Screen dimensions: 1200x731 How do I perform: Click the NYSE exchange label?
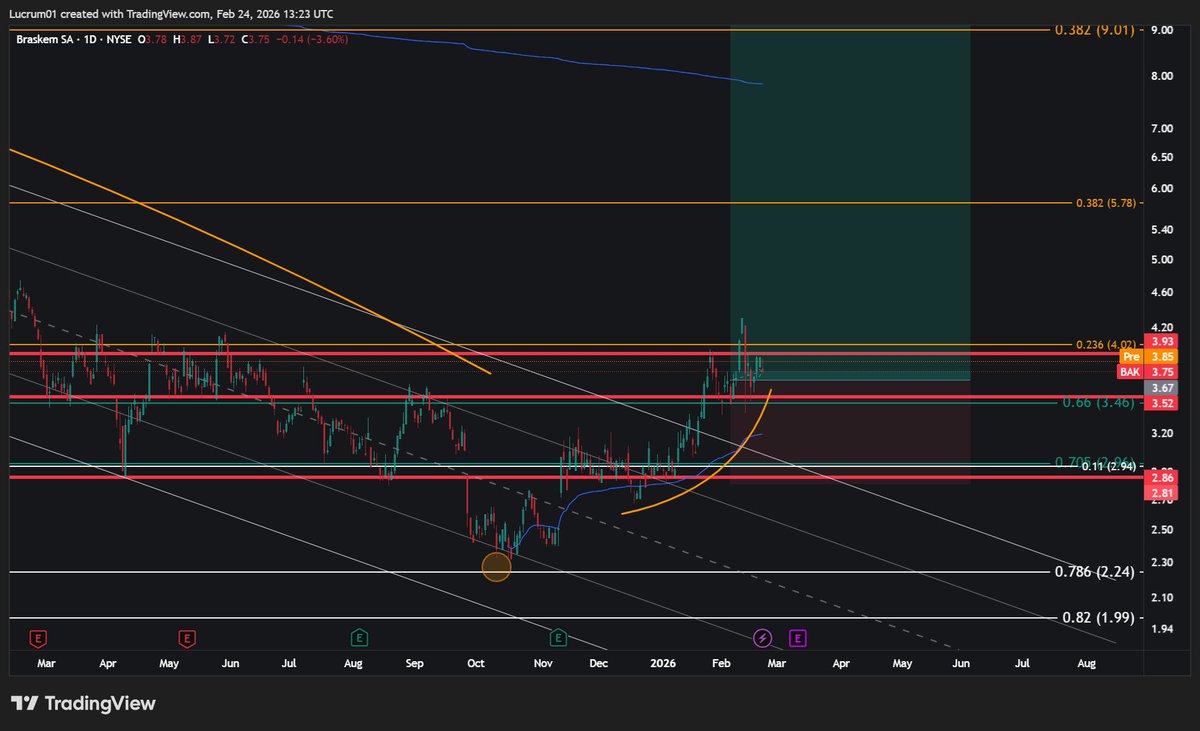tap(119, 38)
